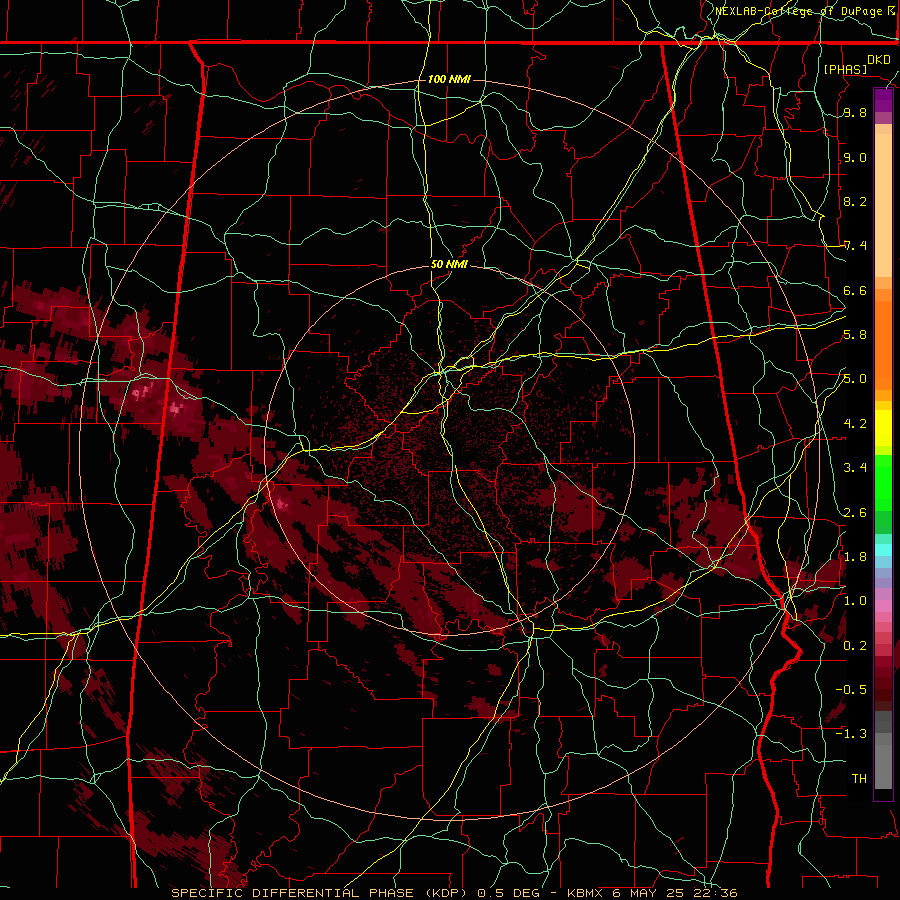Pick the purple swatch atop the color bar
900x900 pixels.
coord(883,100)
